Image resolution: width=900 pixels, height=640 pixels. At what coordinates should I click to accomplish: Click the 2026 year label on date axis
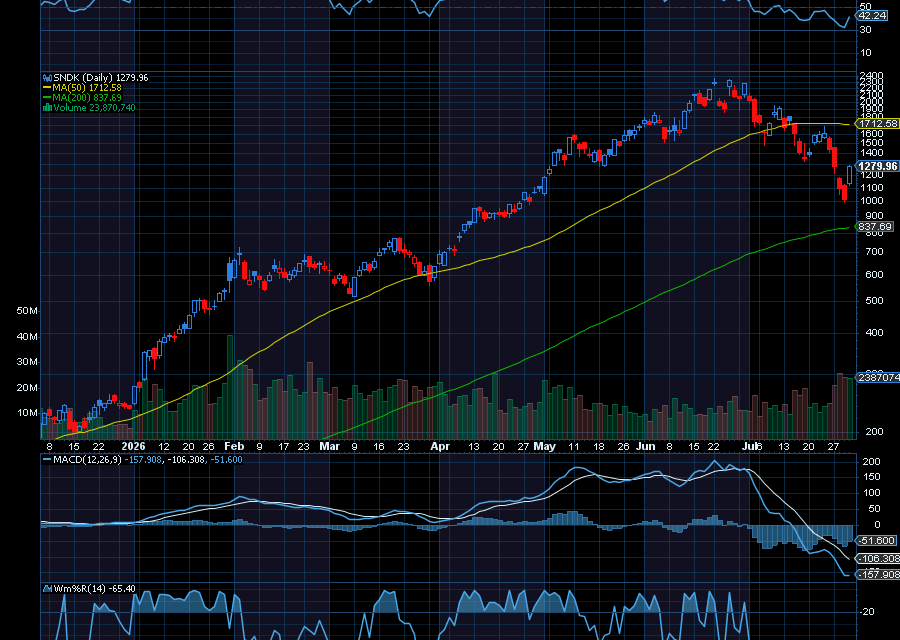pos(133,446)
